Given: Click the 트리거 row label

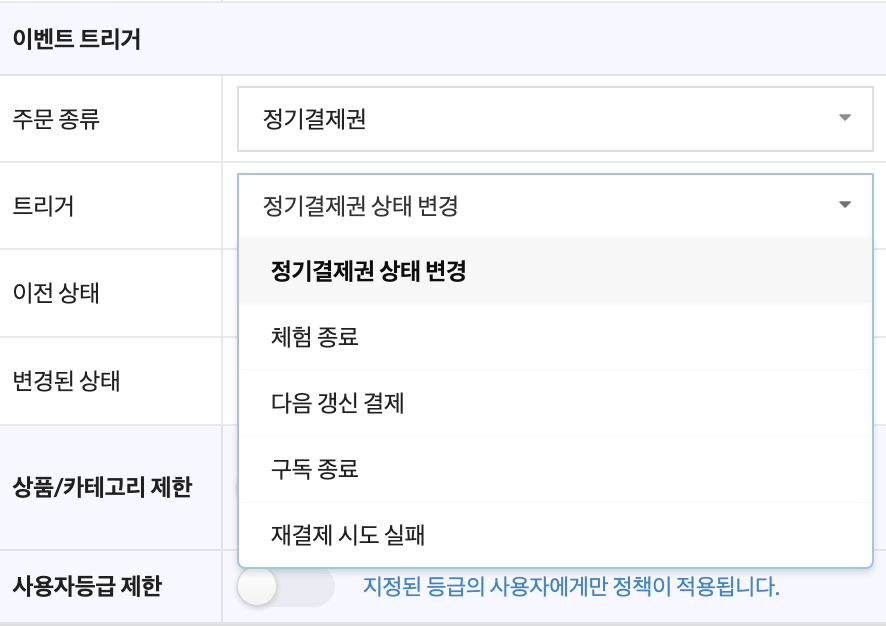Looking at the screenshot, I should tap(43, 206).
